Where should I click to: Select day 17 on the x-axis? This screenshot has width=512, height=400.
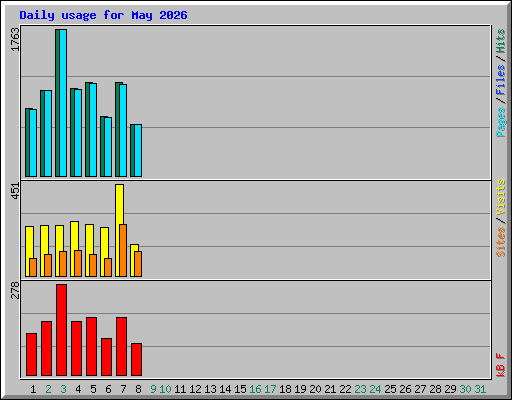tap(270, 389)
